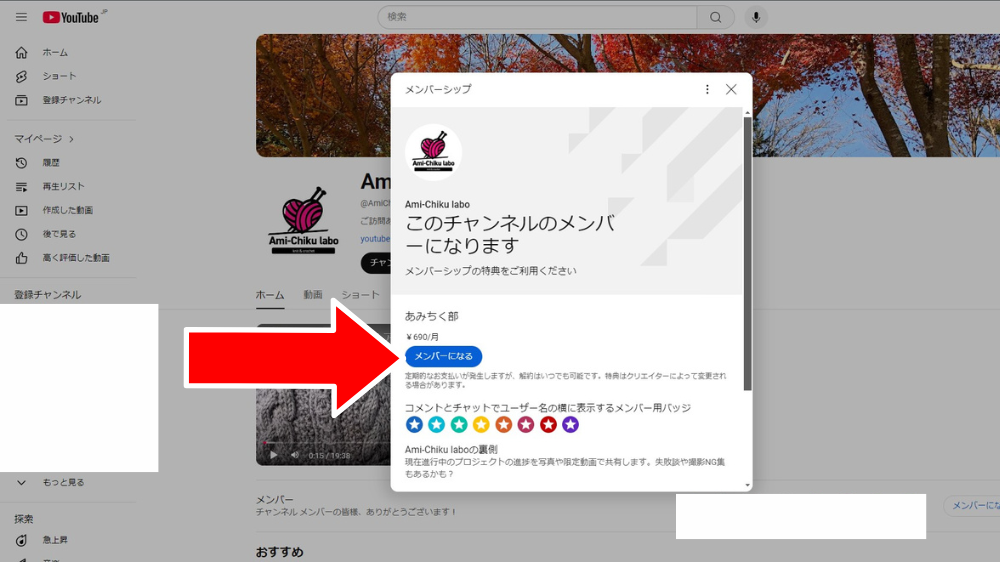Click the orange star member badge
Image resolution: width=1000 pixels, height=562 pixels.
point(503,424)
